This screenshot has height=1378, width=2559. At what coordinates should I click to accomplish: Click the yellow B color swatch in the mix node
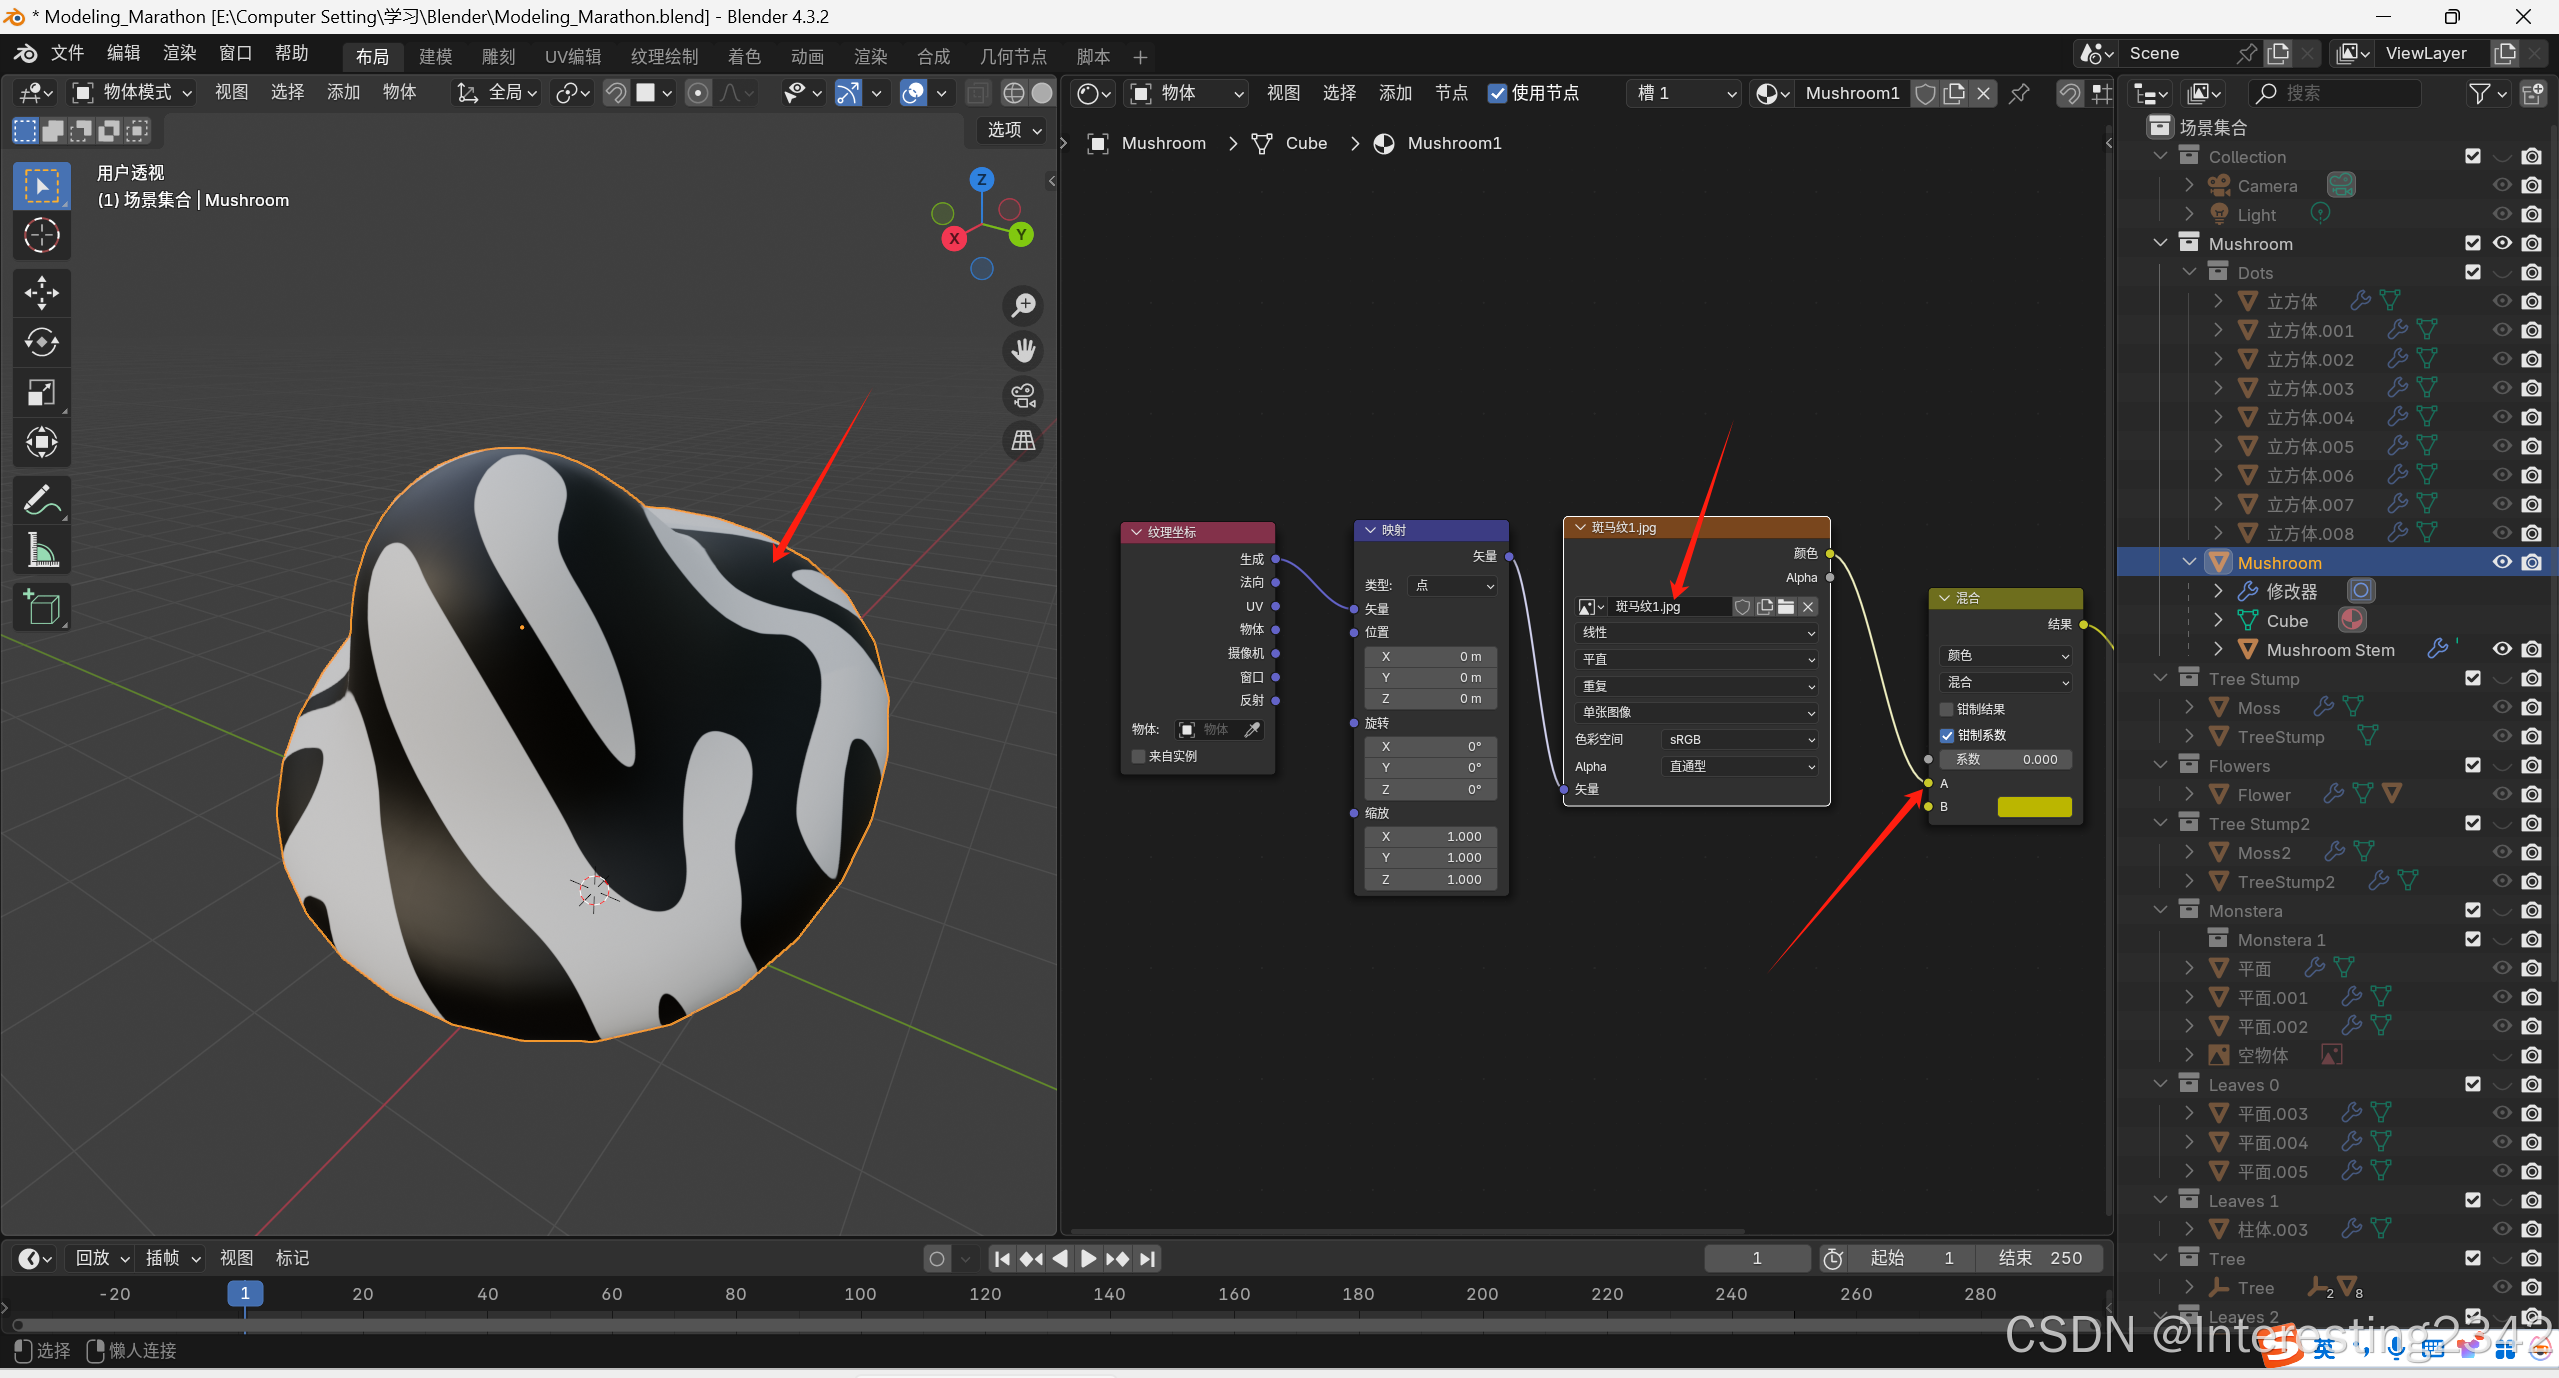pos(2034,807)
